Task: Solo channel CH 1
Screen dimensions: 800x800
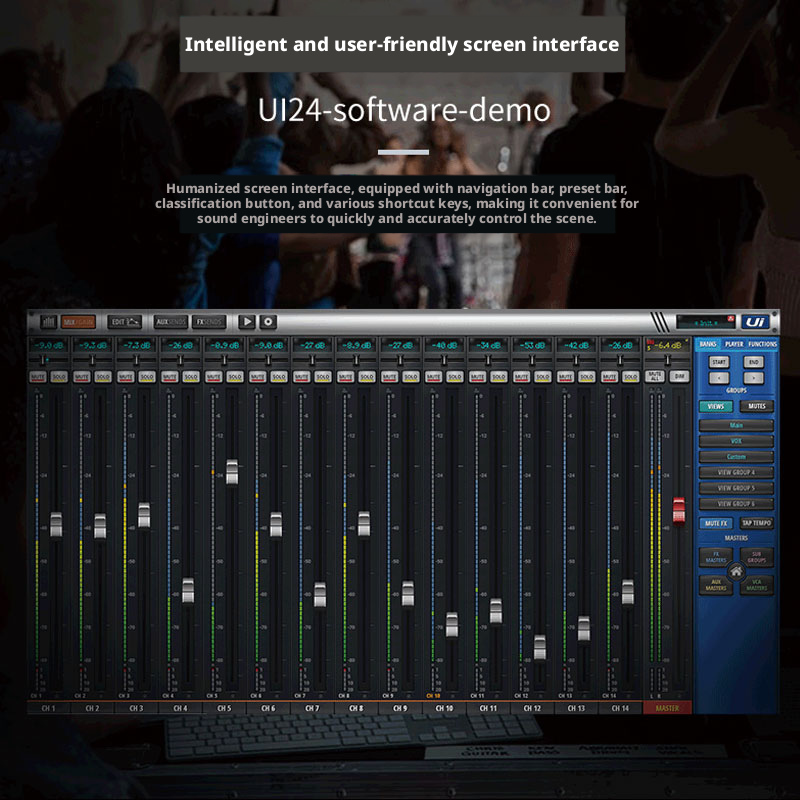Action: click(59, 377)
